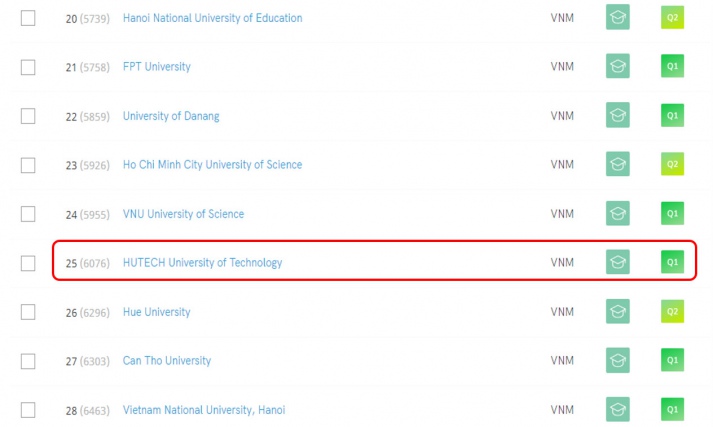Open university icon in HUTECH row

coord(618,262)
